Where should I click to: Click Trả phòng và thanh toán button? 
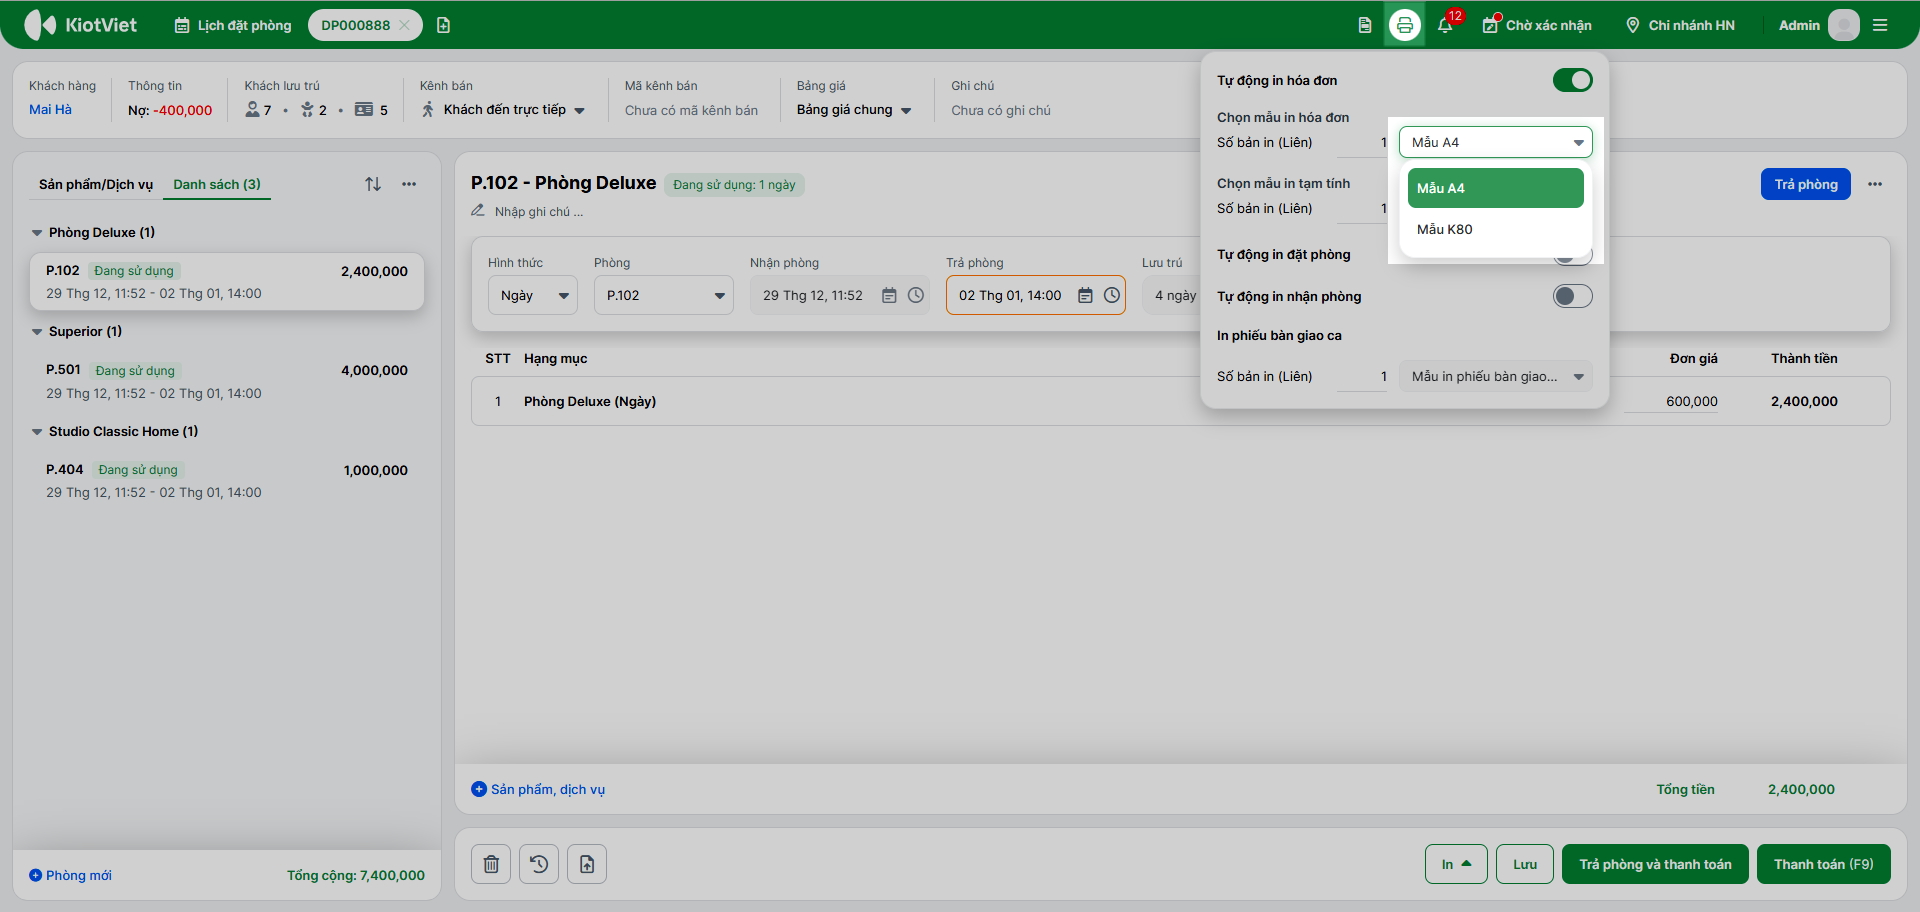click(x=1655, y=864)
